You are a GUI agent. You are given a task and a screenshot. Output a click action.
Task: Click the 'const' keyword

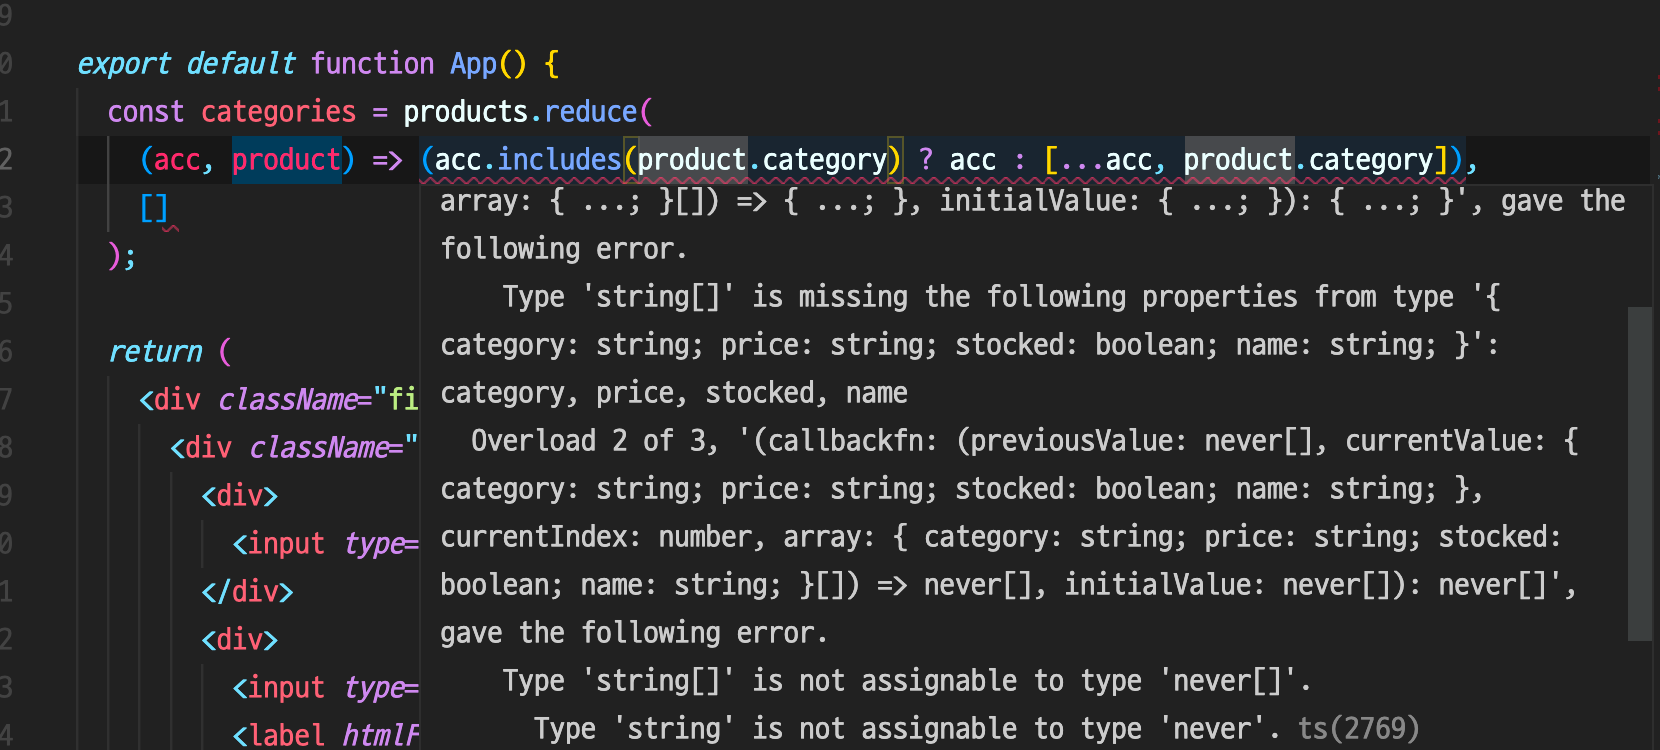tap(146, 112)
